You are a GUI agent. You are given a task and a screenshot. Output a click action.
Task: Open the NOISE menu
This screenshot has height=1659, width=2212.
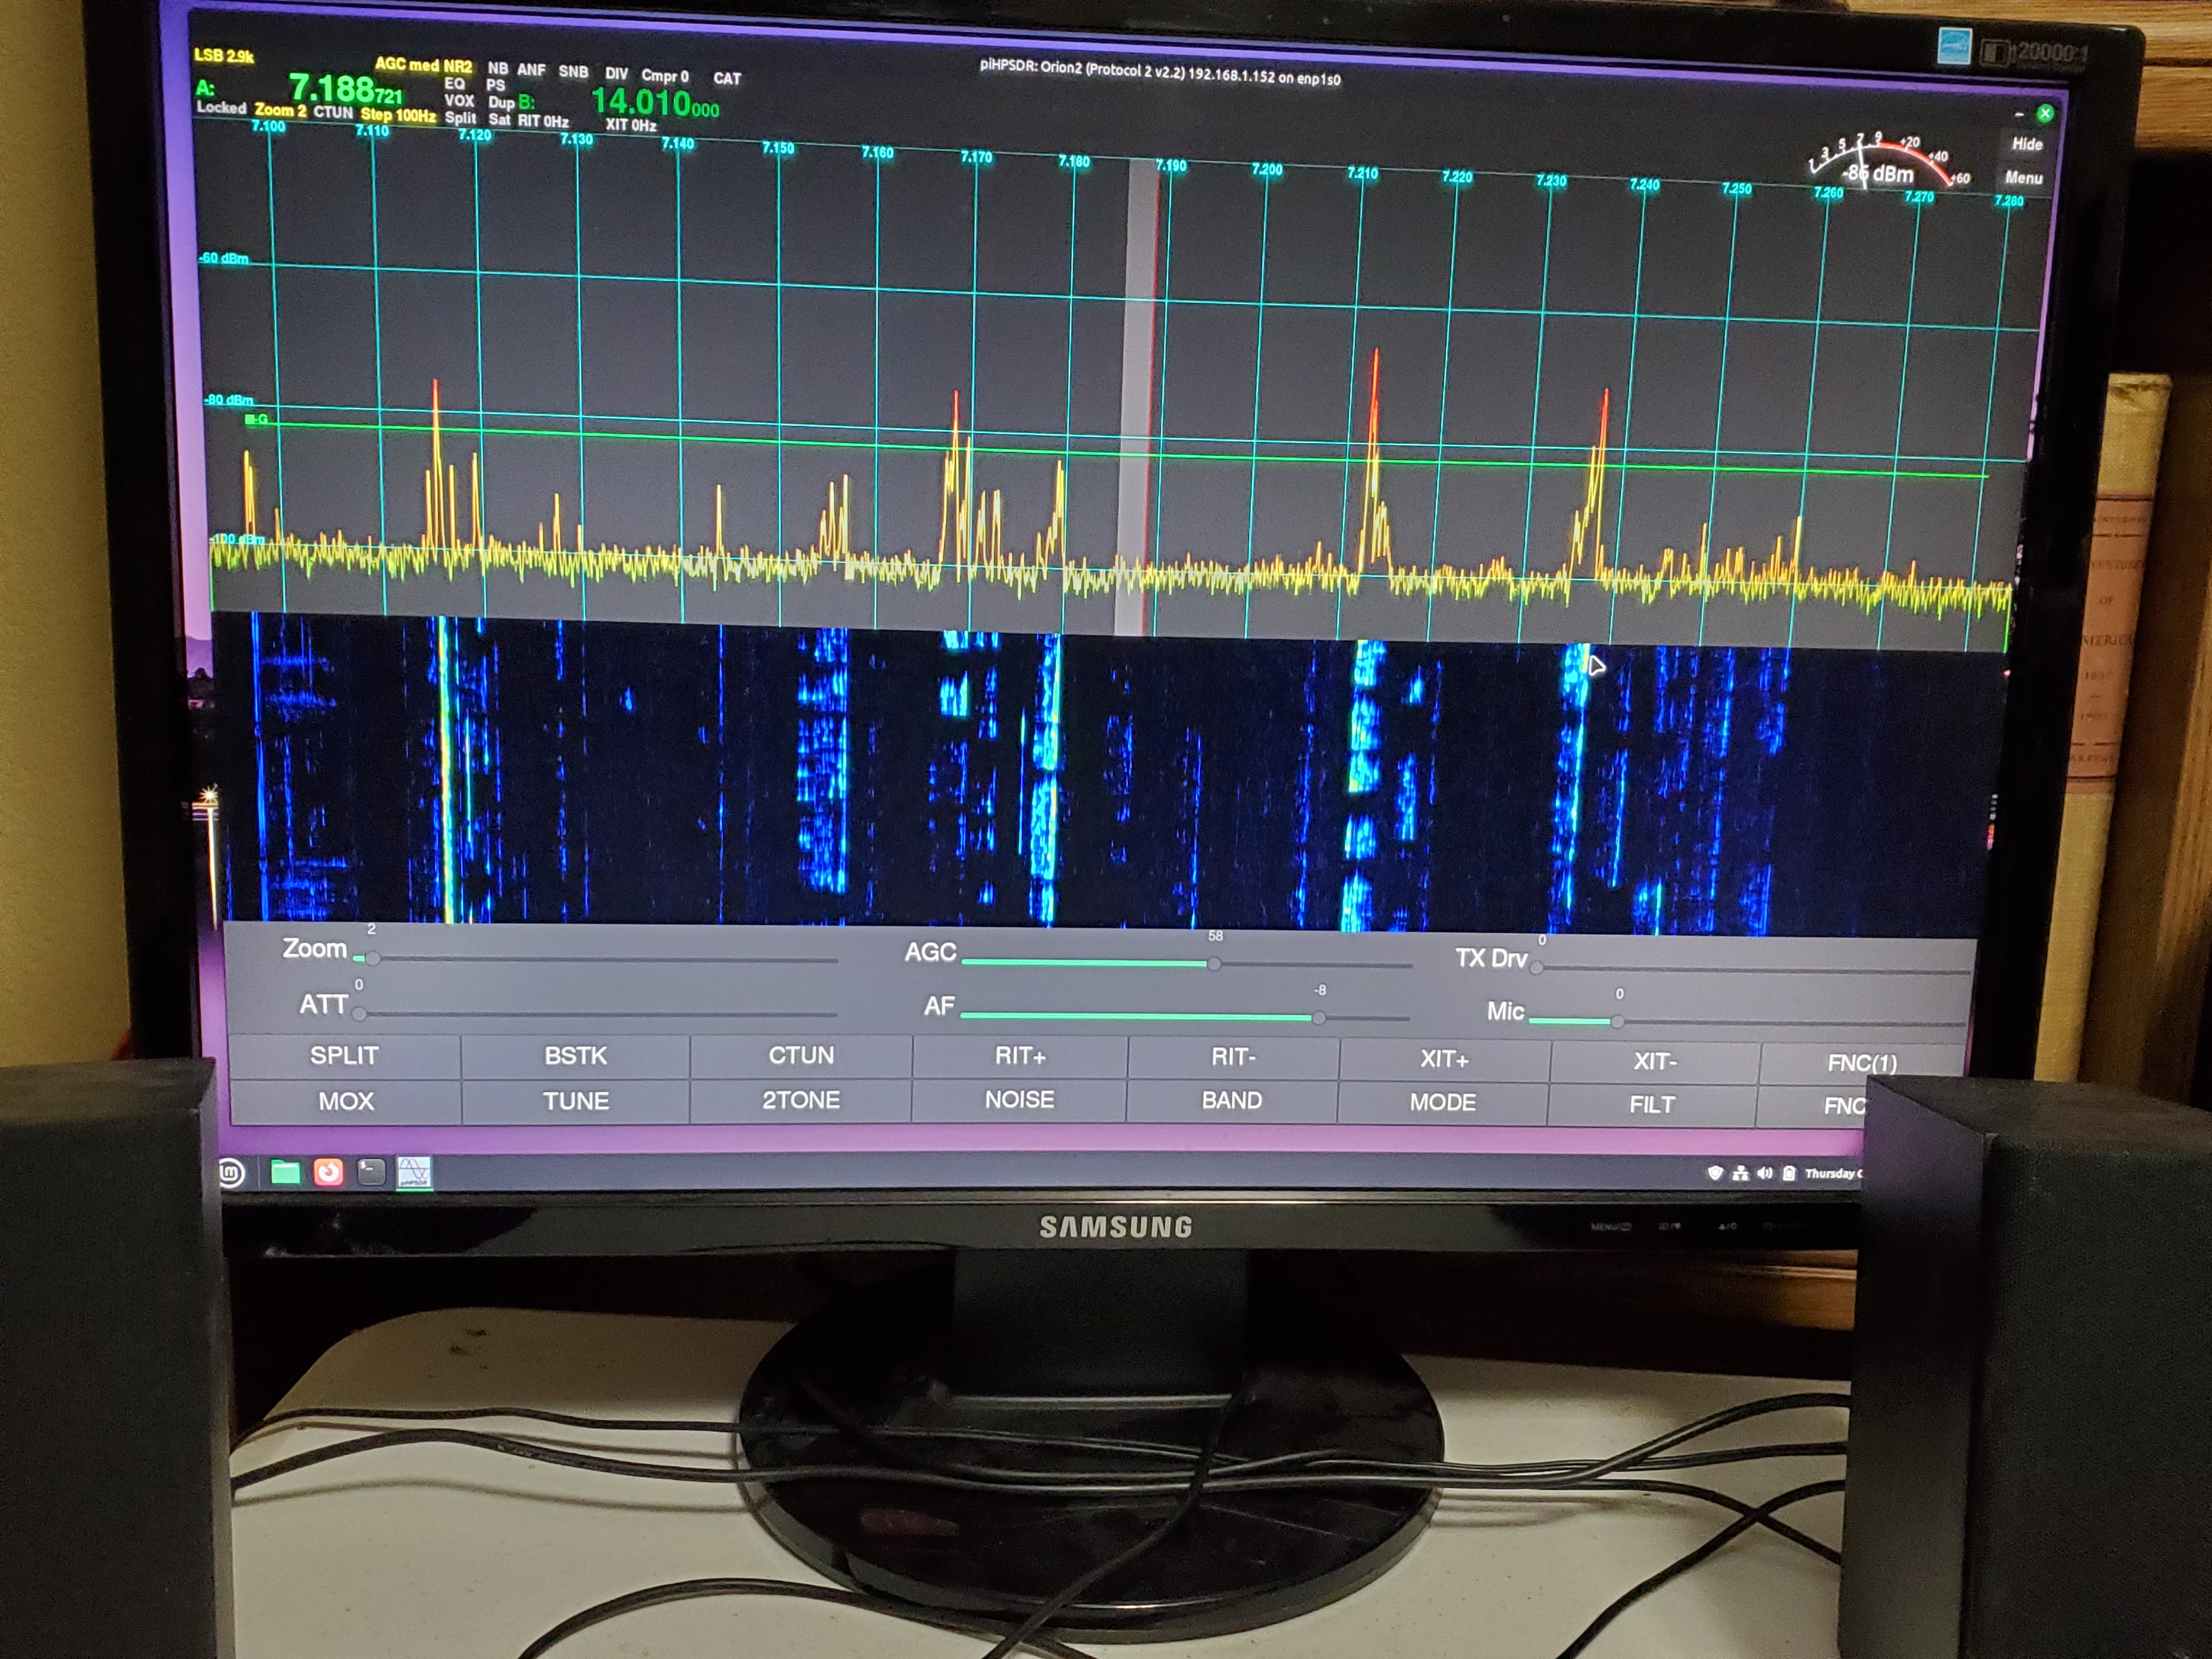[1019, 1099]
